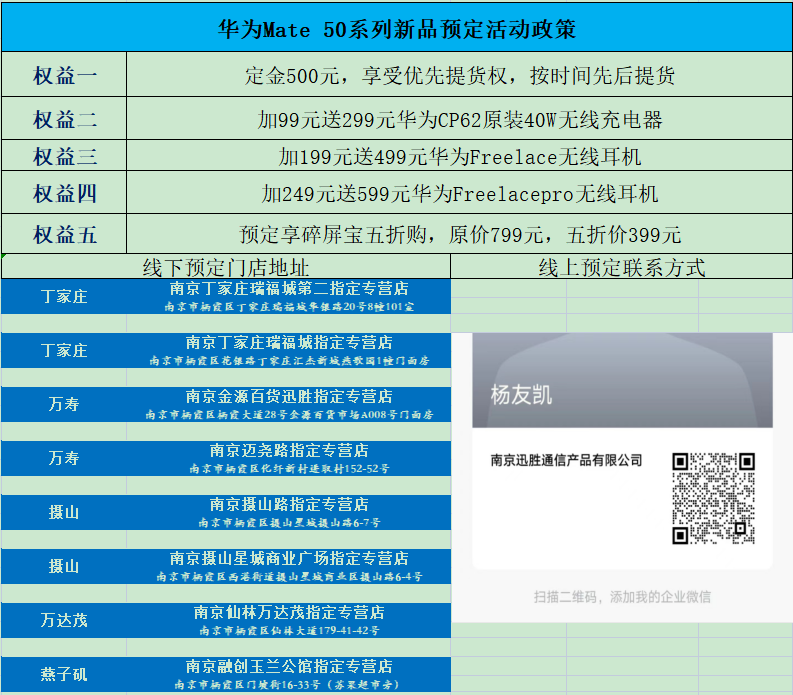Screen dimensions: 793x695
Task: Select the 权益三 label cell
Action: 64,156
